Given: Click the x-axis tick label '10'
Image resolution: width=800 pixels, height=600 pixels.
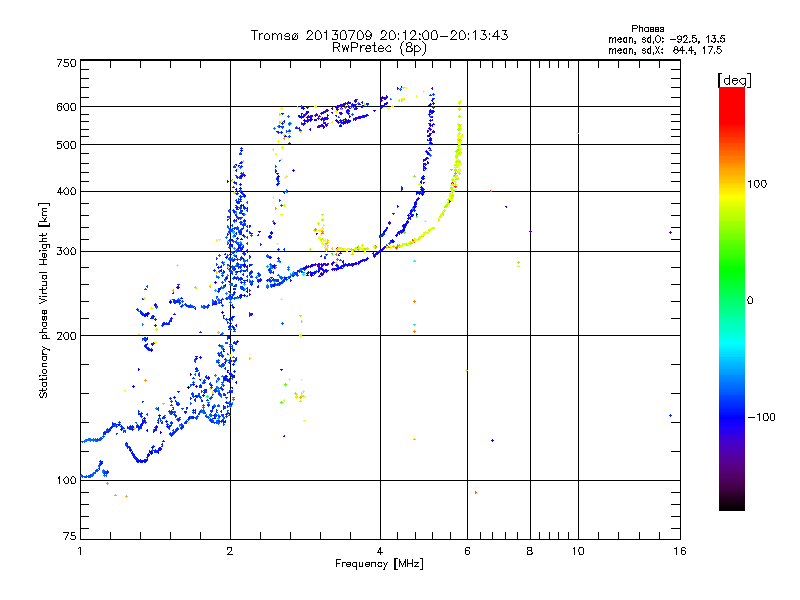Looking at the screenshot, I should (x=578, y=551).
